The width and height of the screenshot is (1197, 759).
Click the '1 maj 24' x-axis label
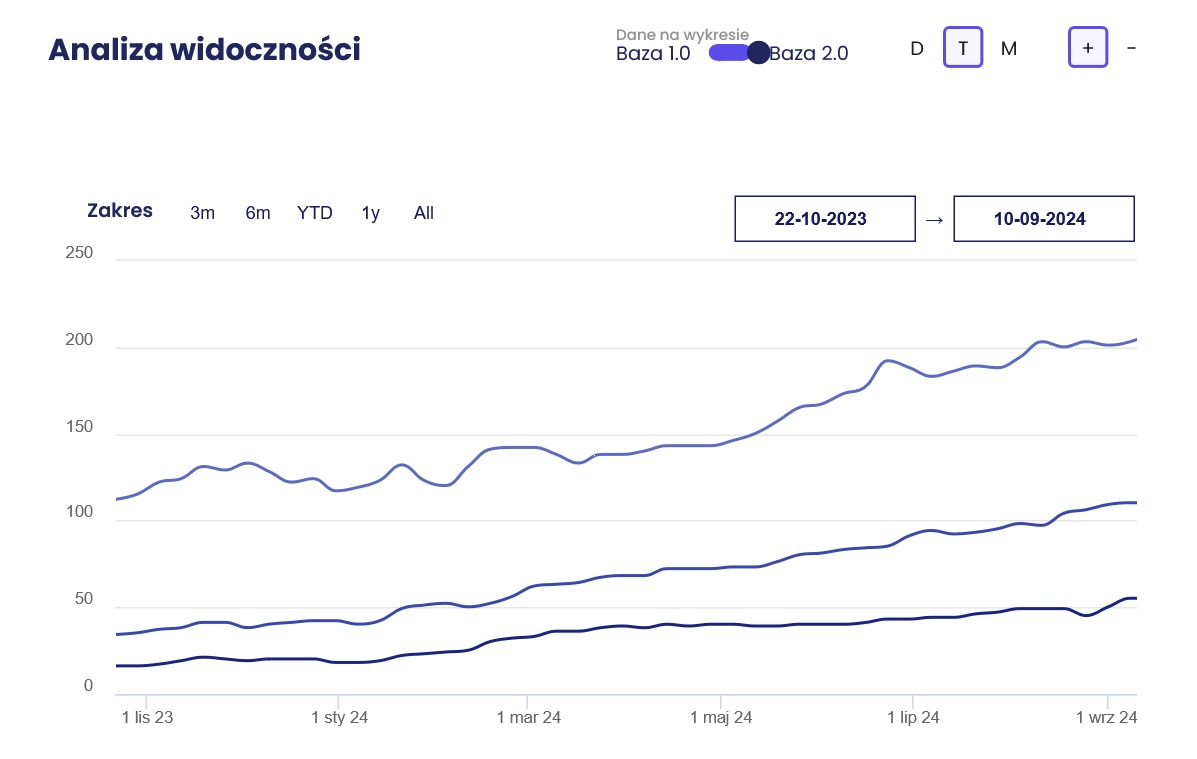(721, 718)
